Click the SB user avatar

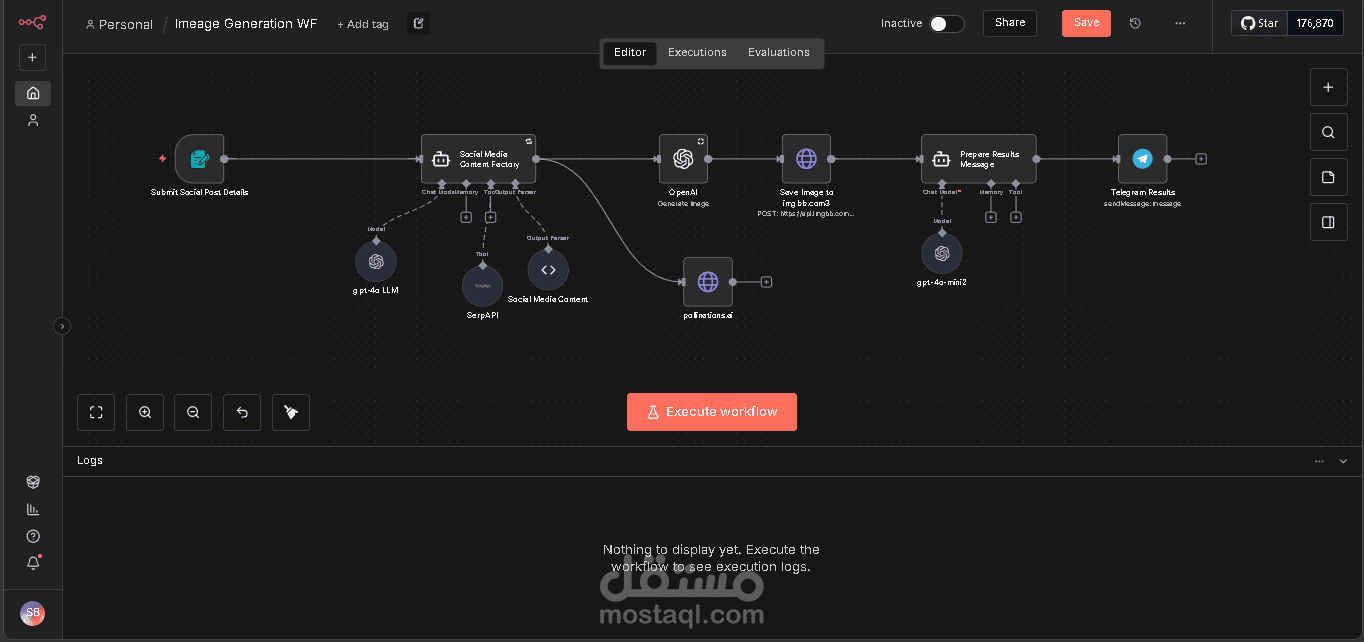33,613
